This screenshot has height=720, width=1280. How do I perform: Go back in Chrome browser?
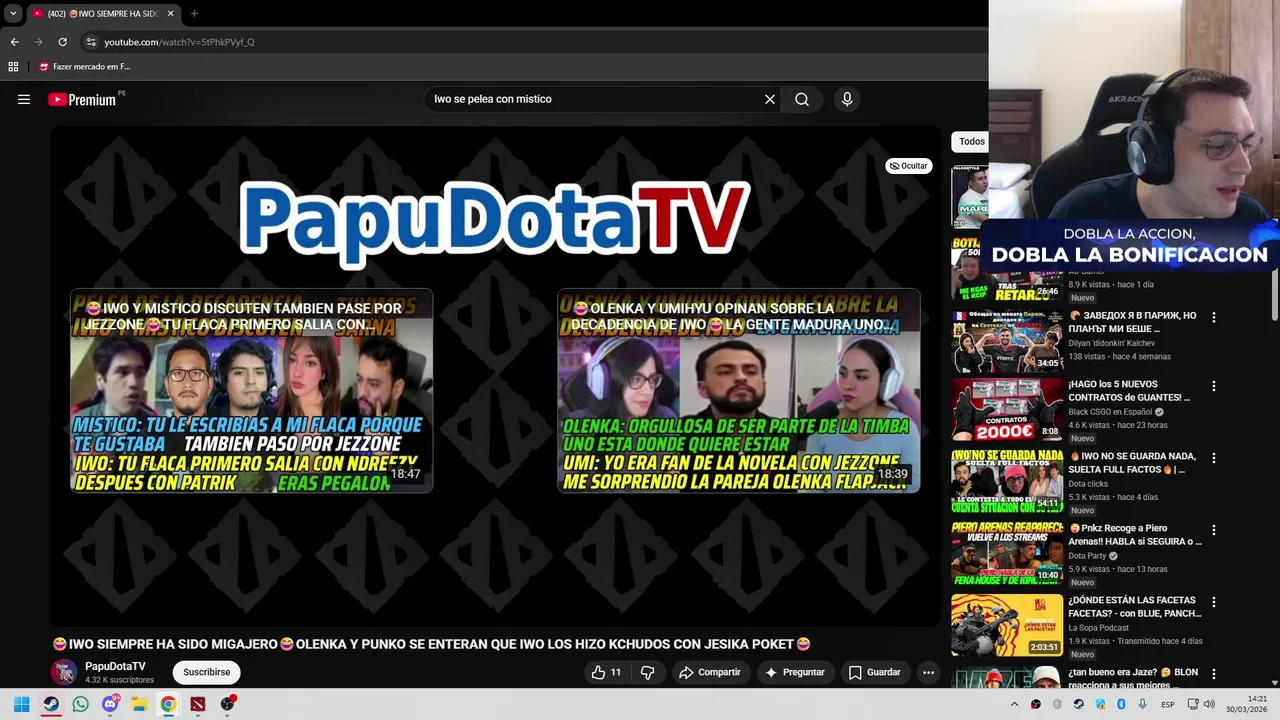click(x=14, y=42)
